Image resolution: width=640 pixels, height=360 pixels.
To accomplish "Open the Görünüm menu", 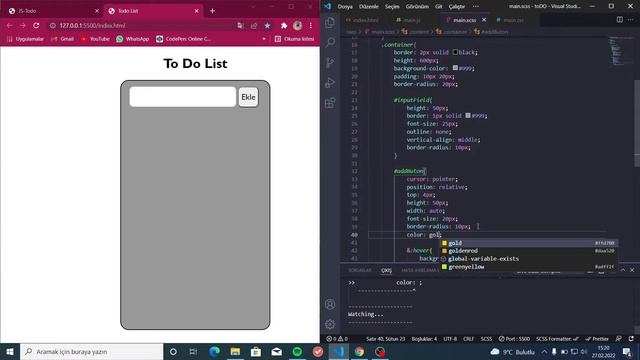I will pyautogui.click(x=417, y=7).
